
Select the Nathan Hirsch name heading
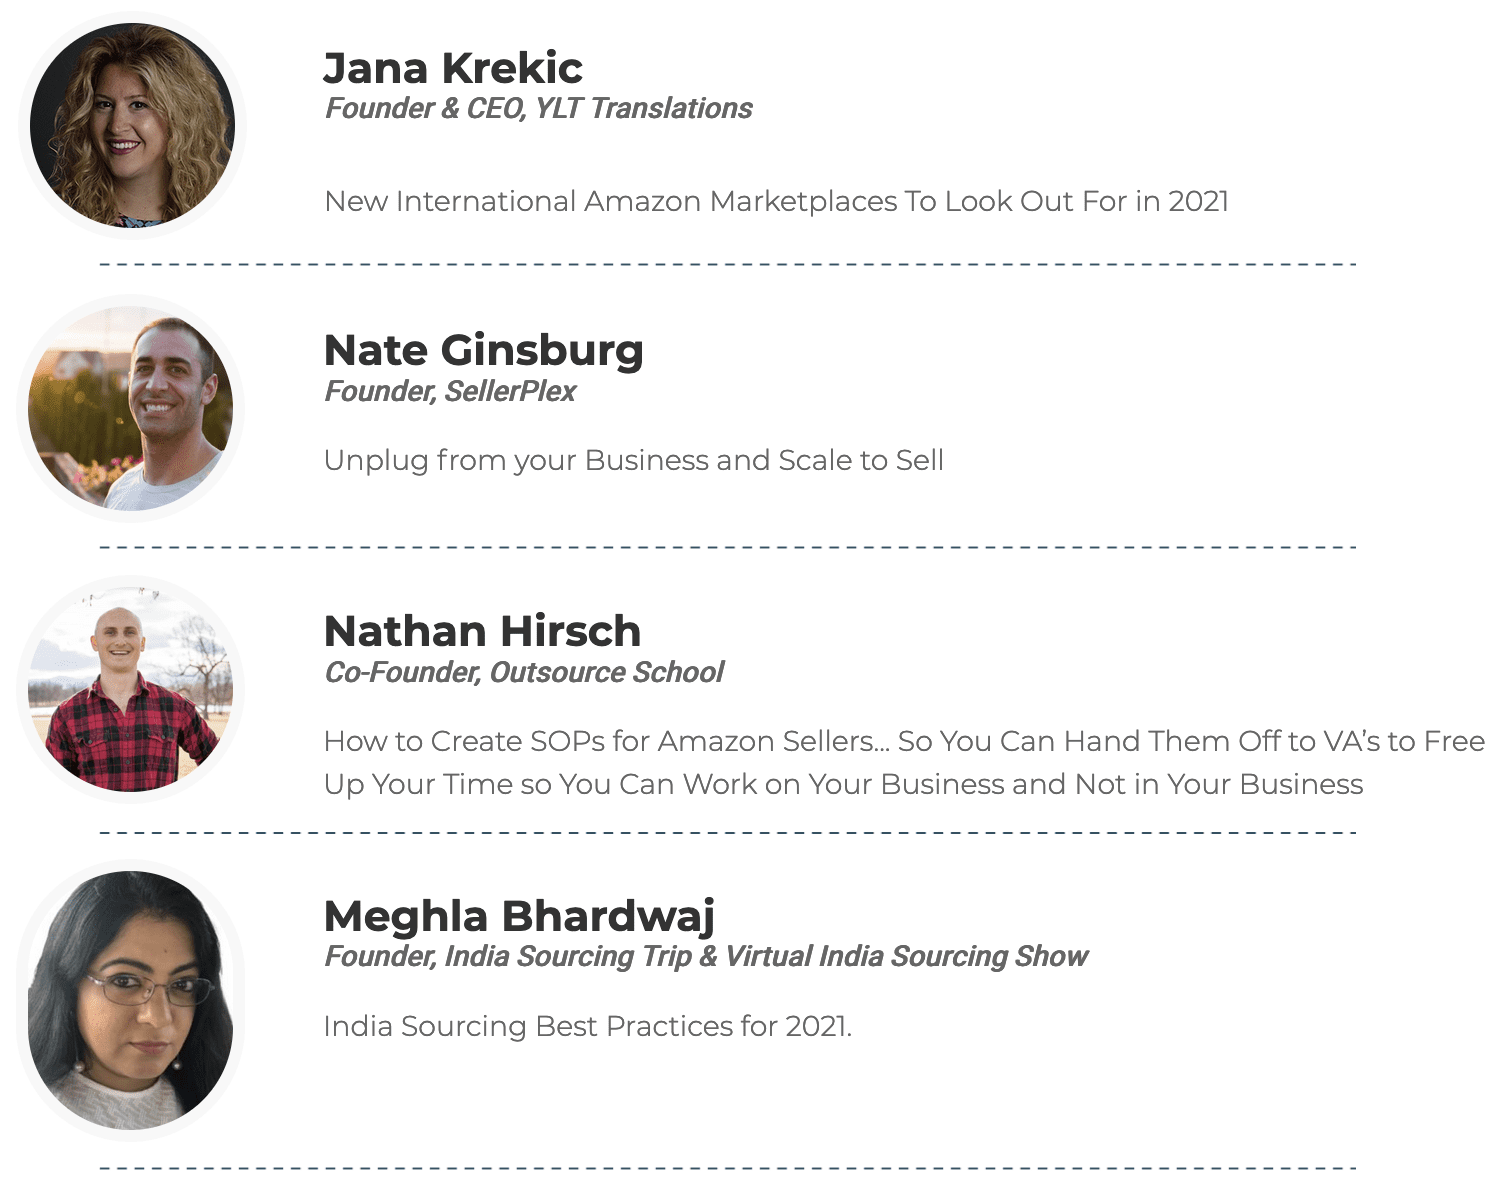point(483,631)
